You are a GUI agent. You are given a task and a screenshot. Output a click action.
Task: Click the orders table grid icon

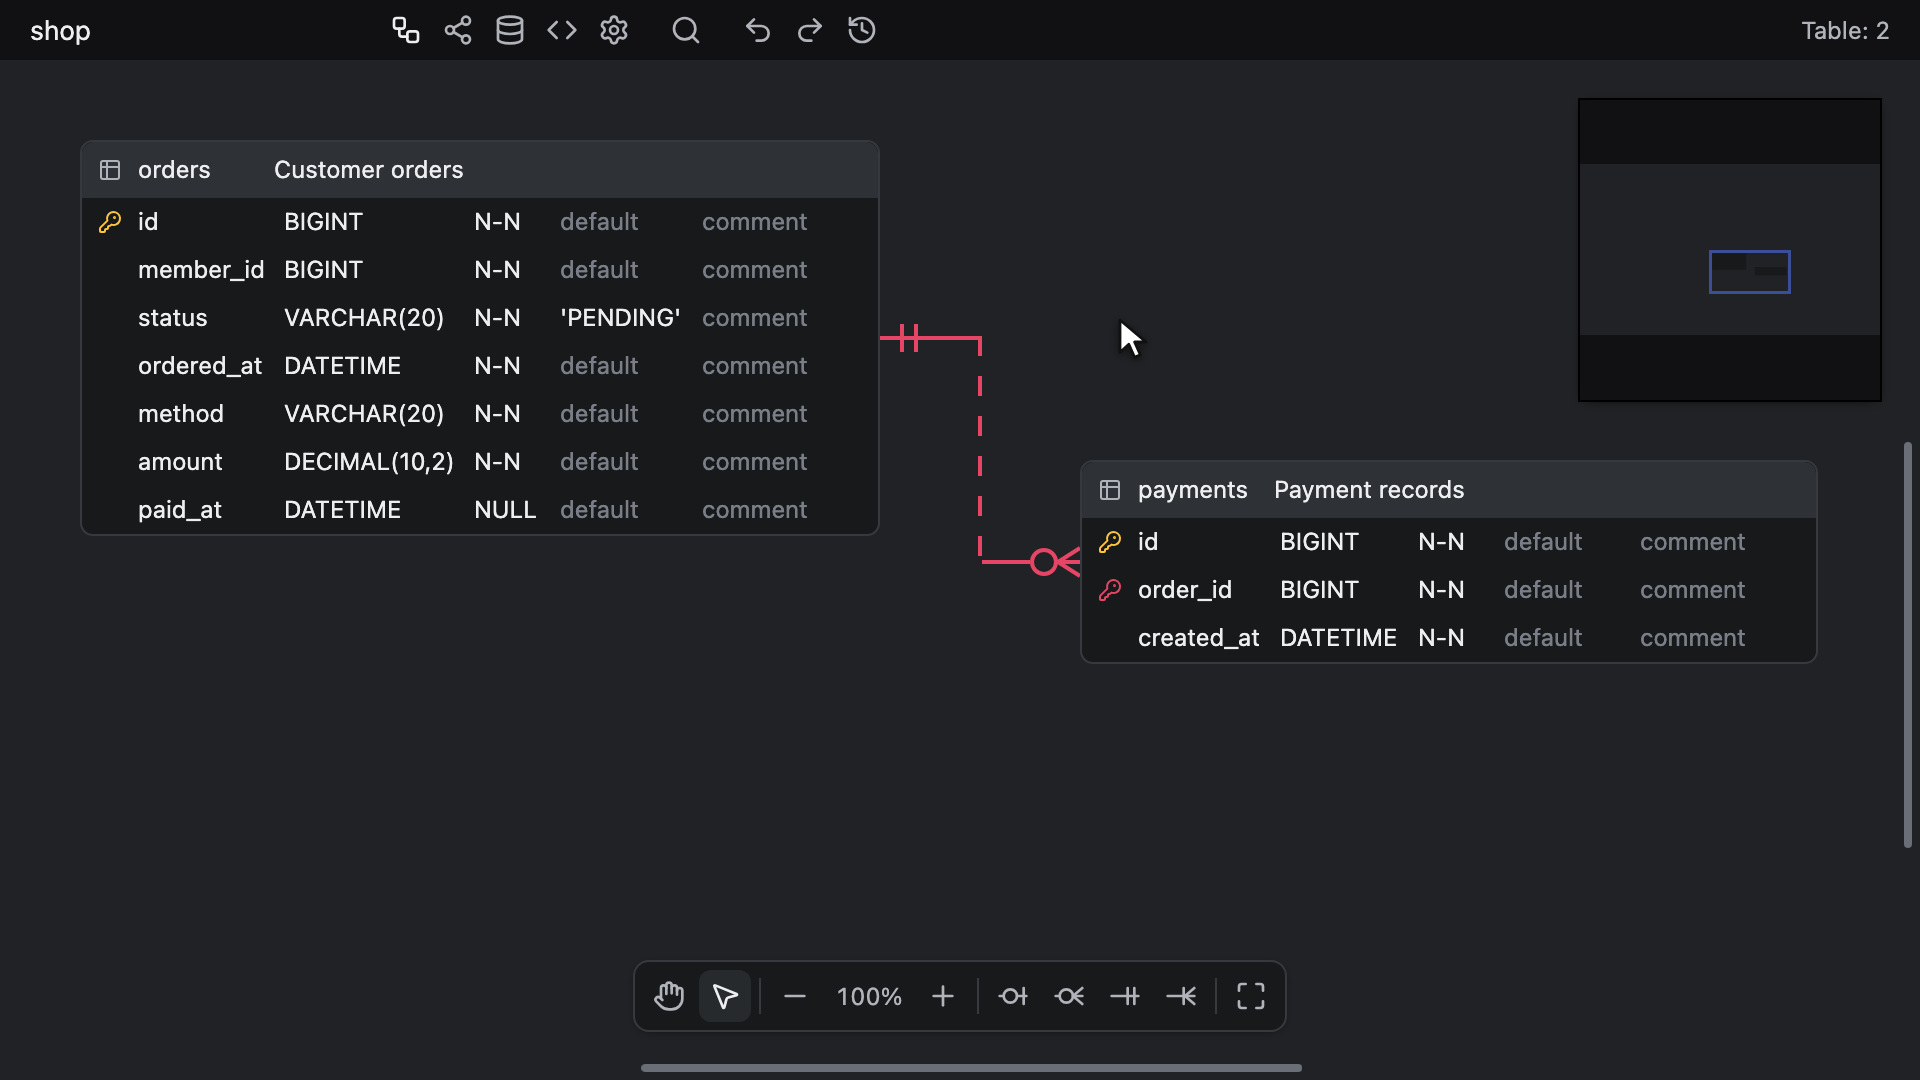[110, 170]
